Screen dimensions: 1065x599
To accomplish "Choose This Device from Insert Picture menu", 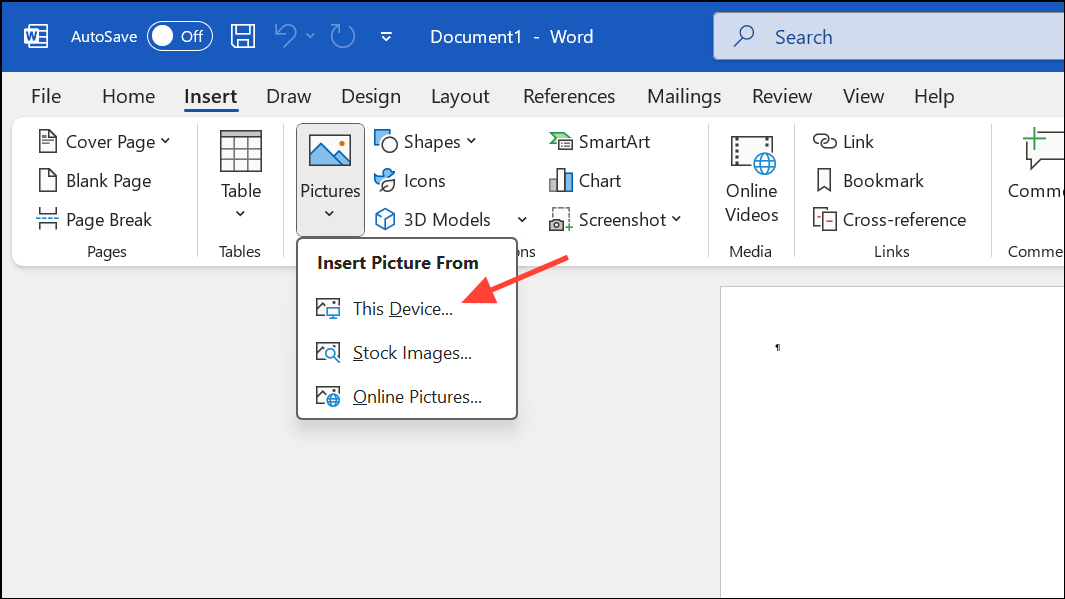I will (402, 308).
